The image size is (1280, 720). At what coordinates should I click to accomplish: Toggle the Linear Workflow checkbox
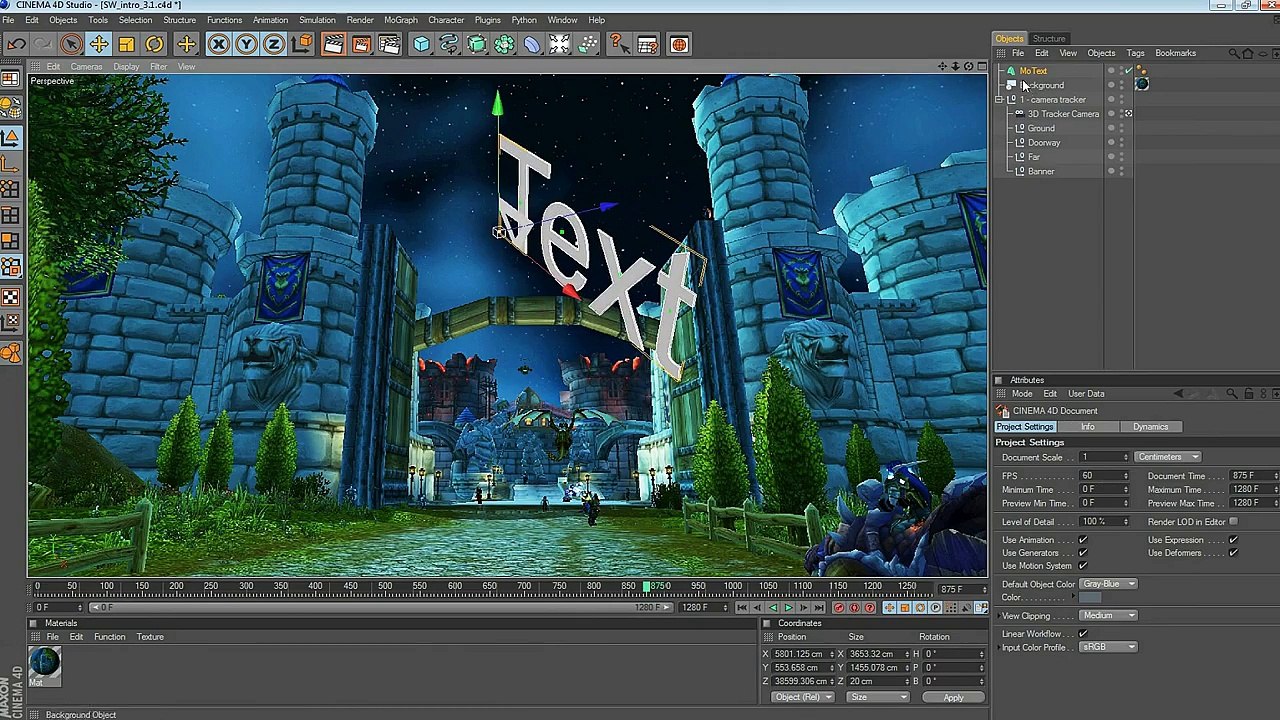click(x=1083, y=634)
